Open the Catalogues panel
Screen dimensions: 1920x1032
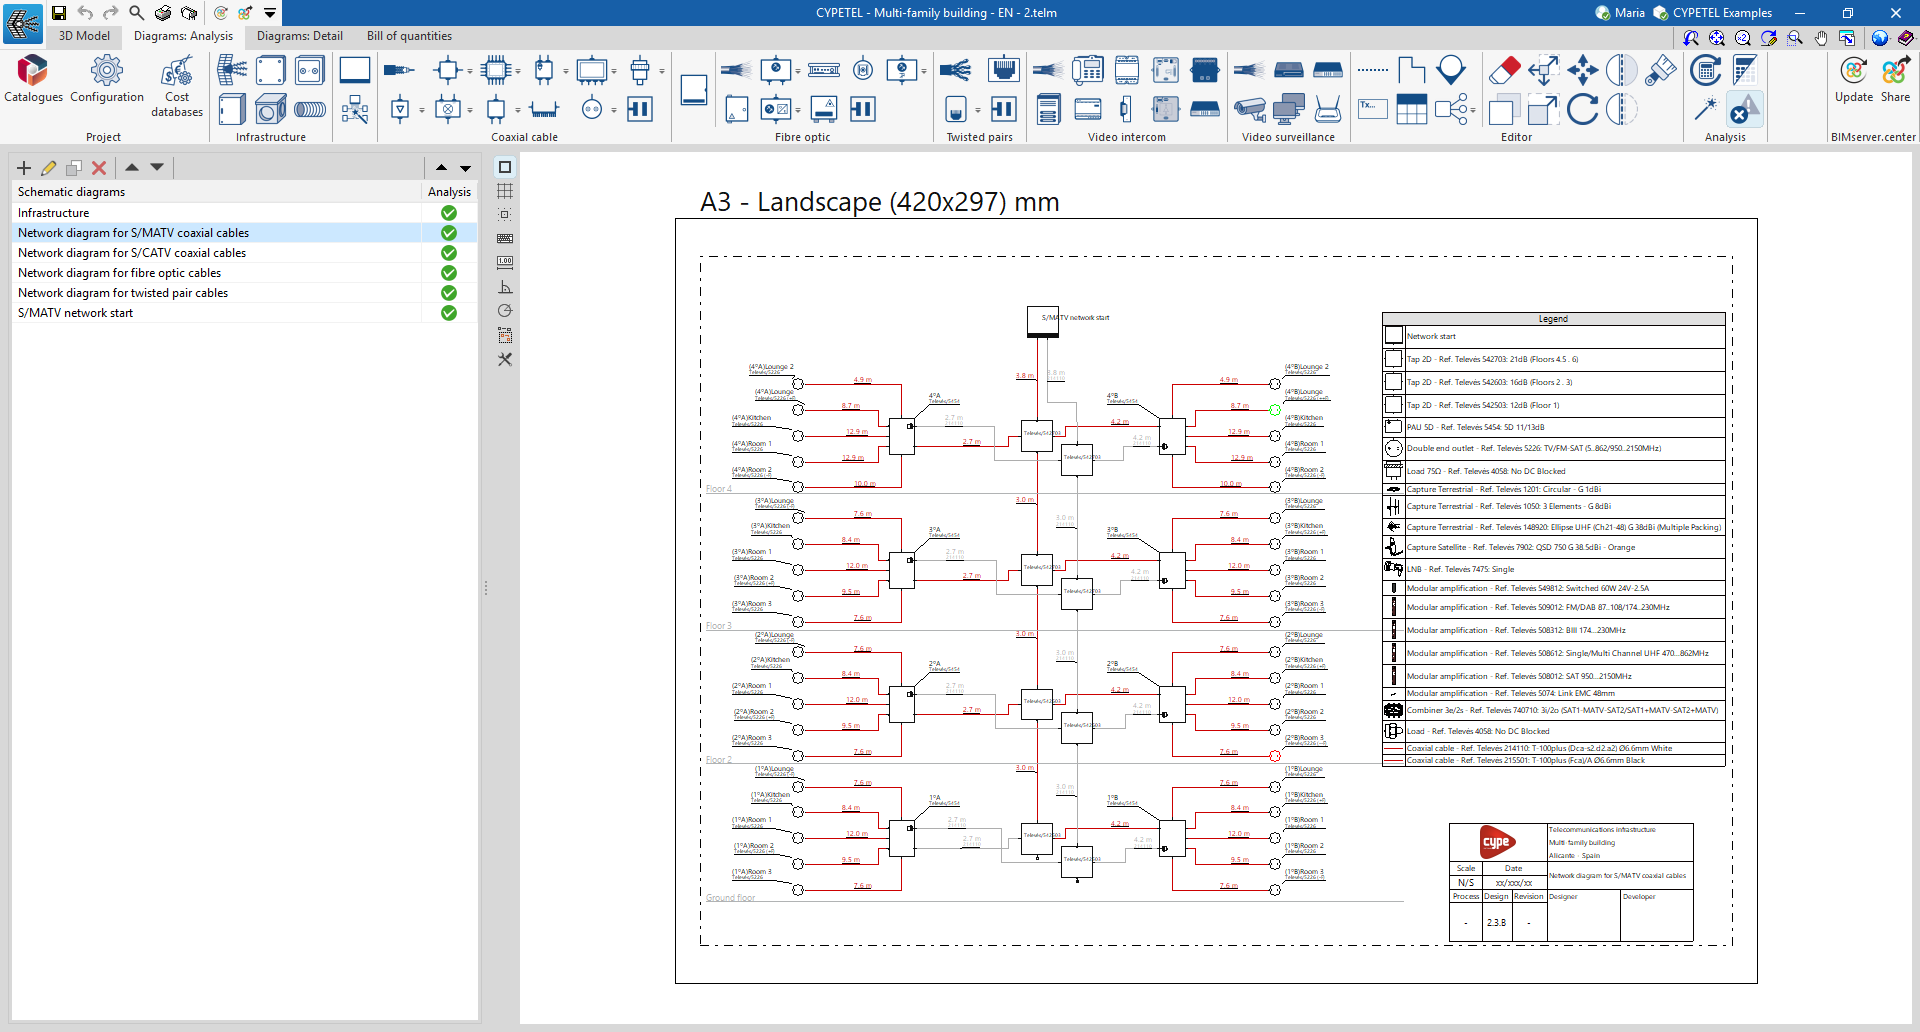pyautogui.click(x=33, y=79)
